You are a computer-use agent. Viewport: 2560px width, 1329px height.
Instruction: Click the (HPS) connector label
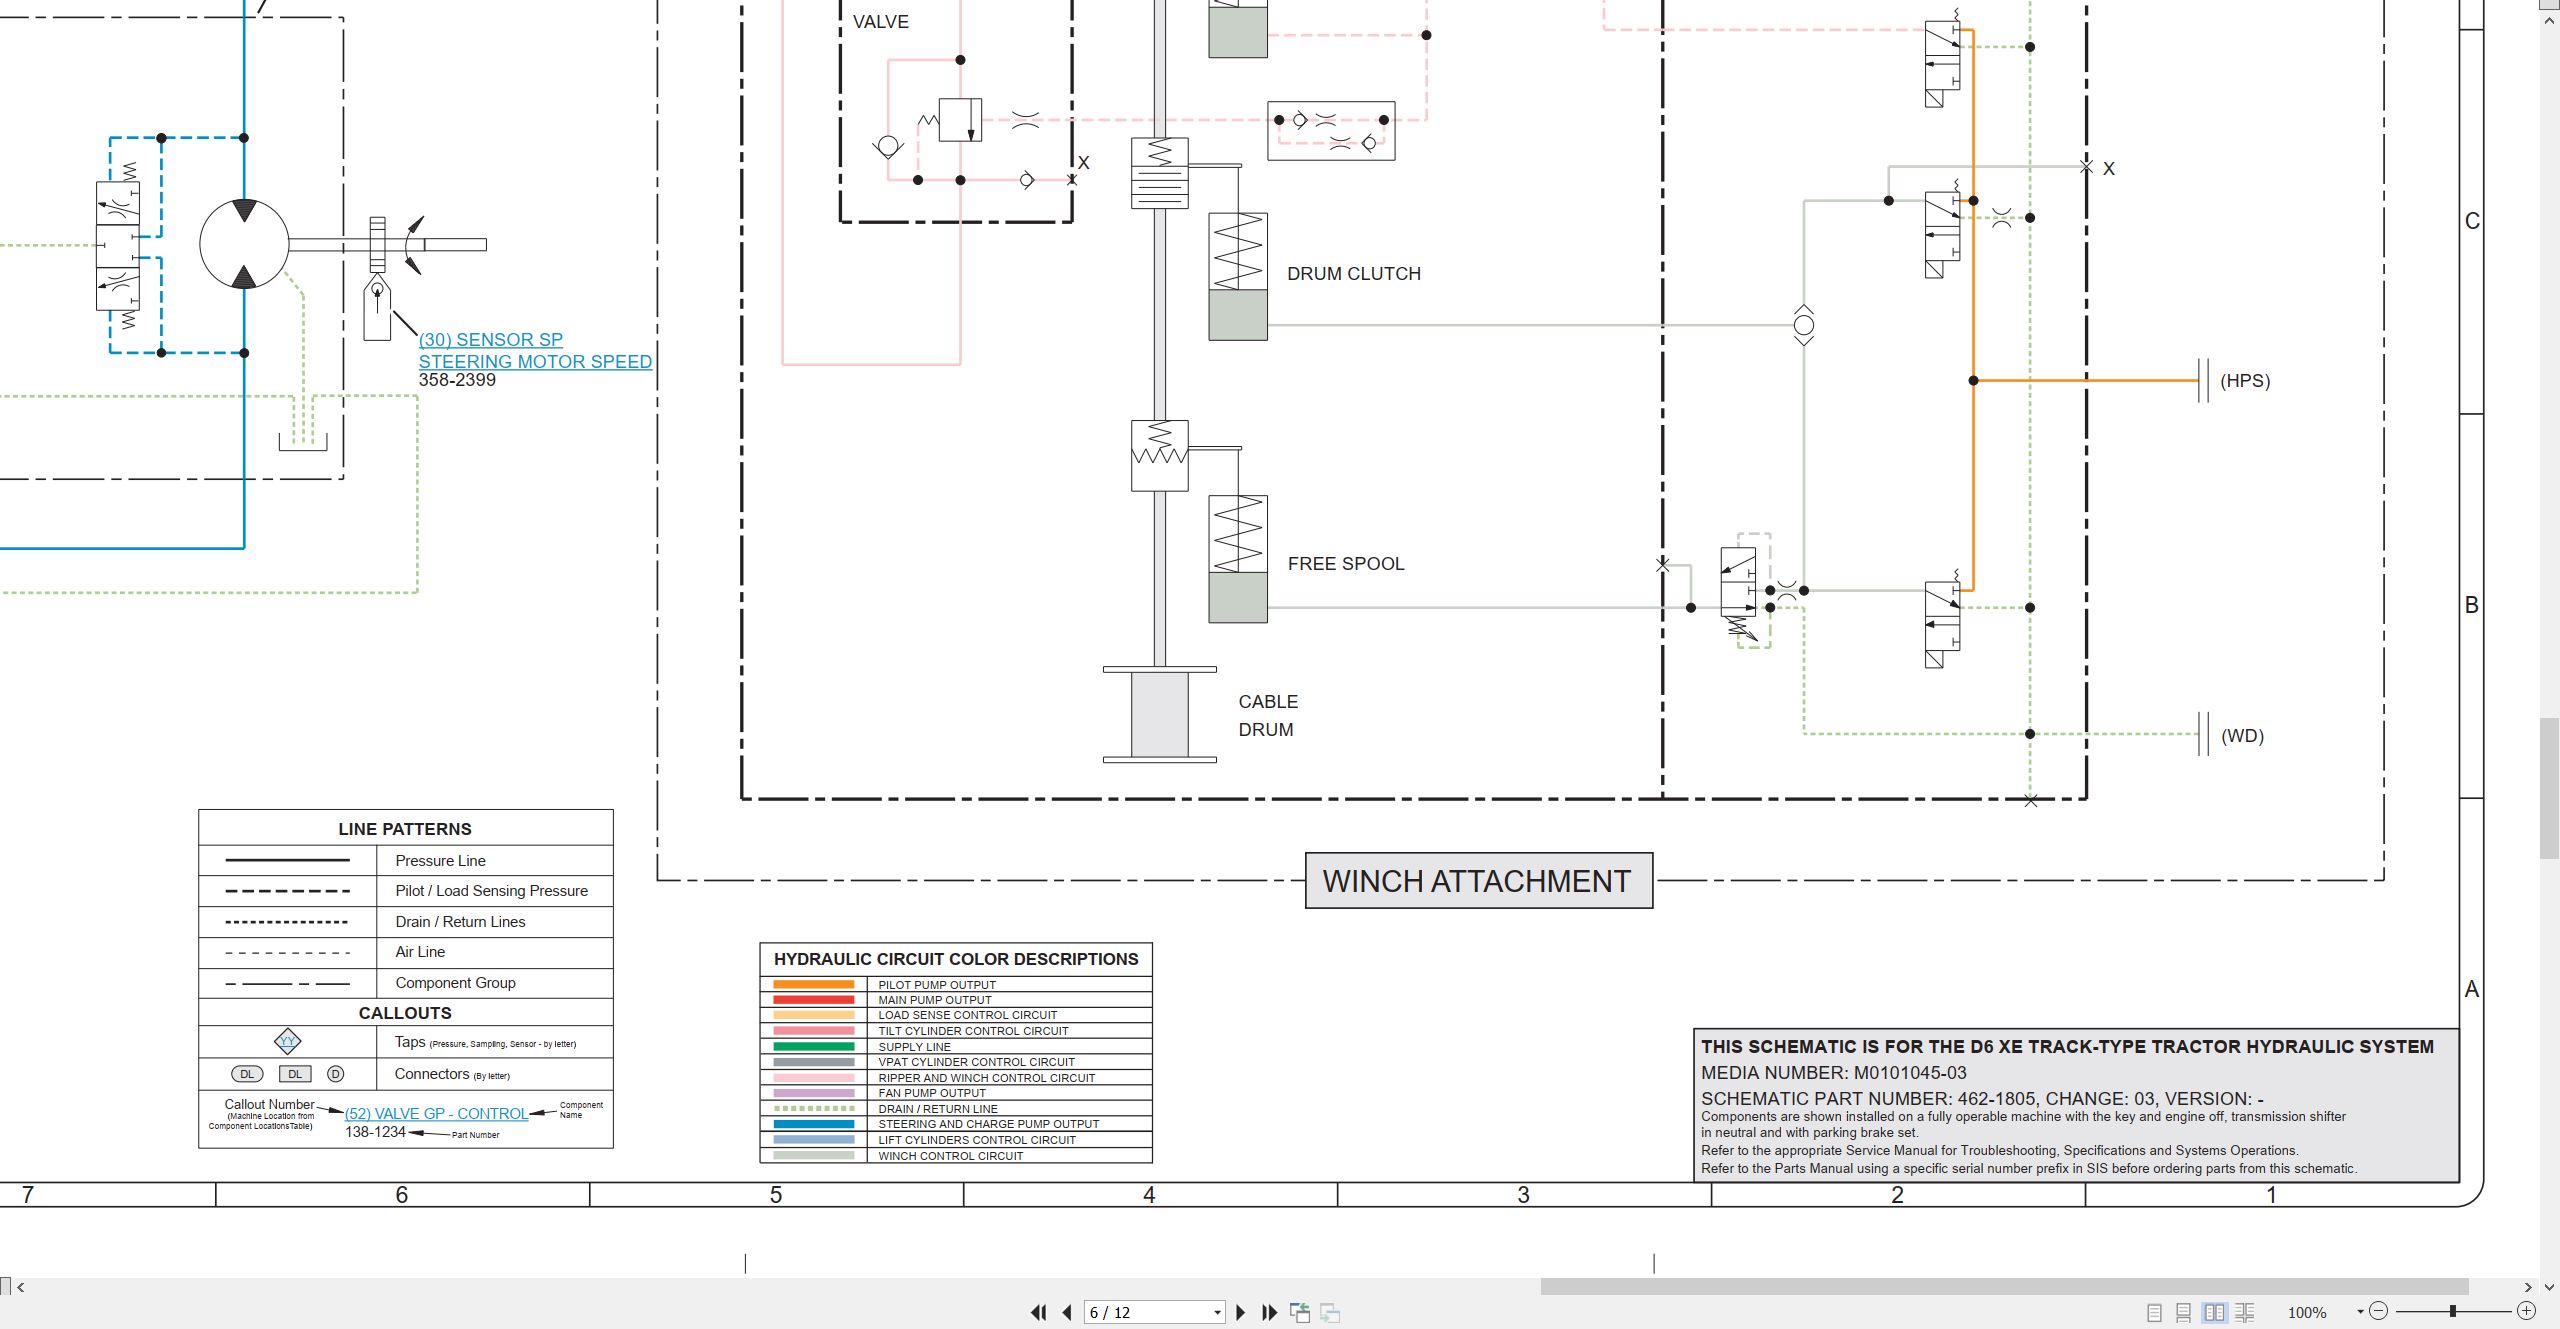[x=2245, y=381]
